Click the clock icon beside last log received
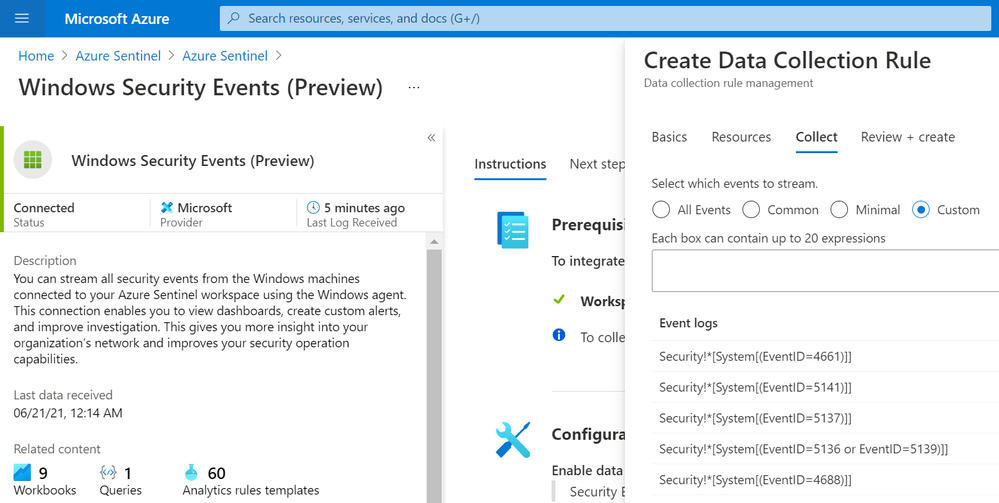Screen dimensions: 999x503 [313, 208]
